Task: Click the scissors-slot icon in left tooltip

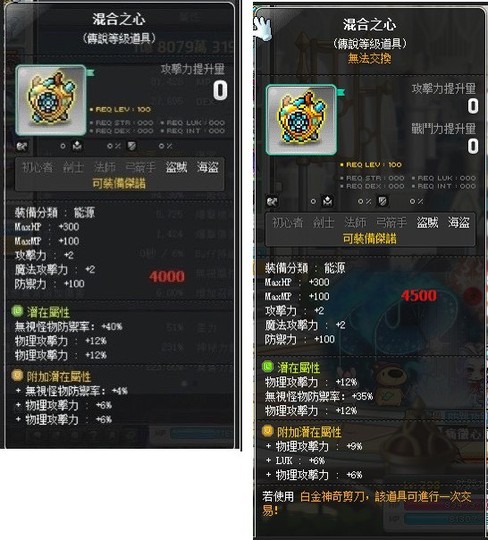Action: 22,146
